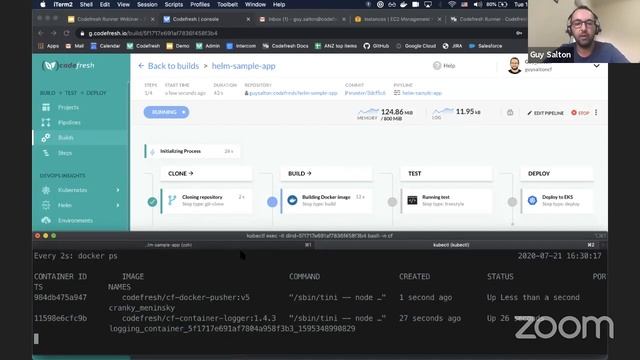Click the EDIT PIPELINE button

tap(545, 113)
